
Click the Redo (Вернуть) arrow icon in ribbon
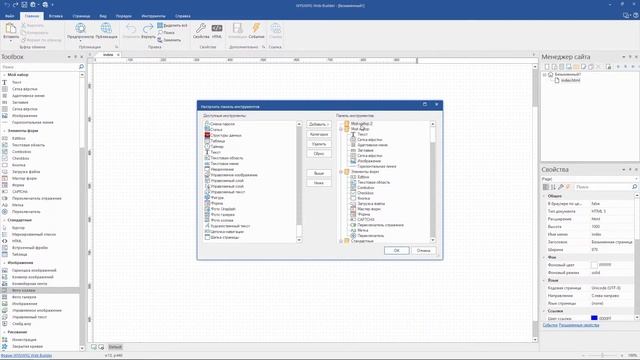pos(148,28)
